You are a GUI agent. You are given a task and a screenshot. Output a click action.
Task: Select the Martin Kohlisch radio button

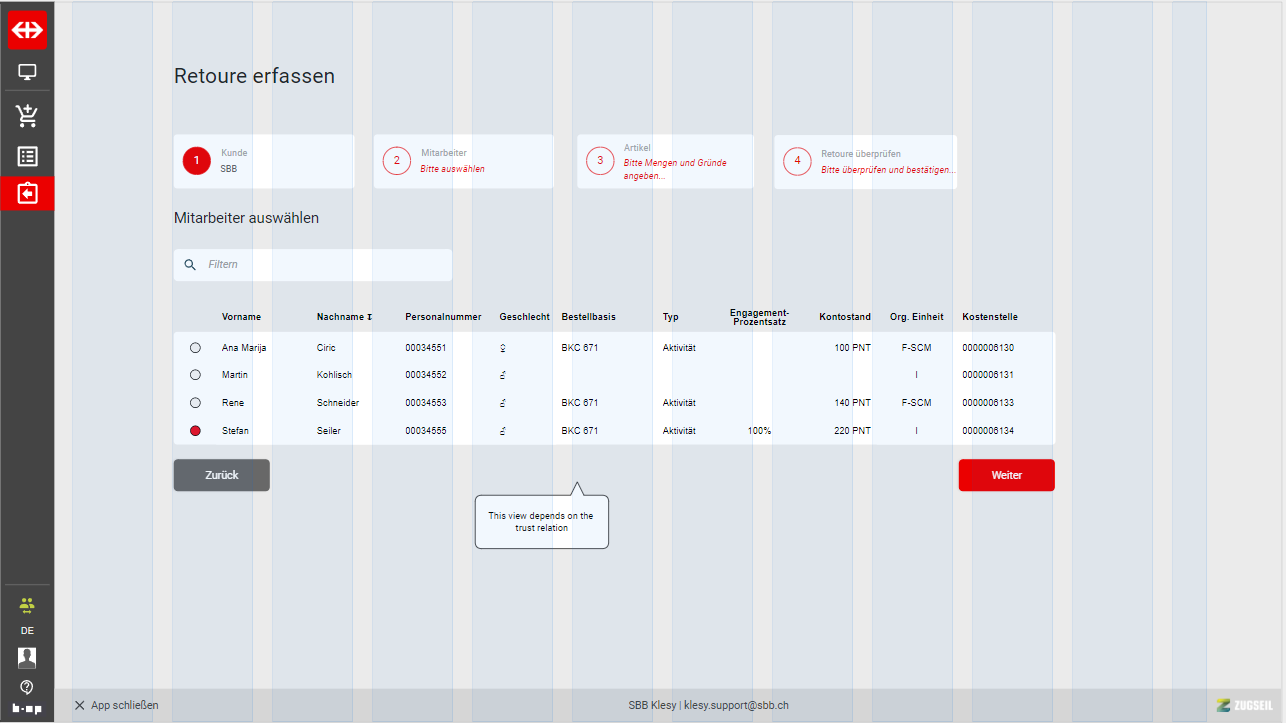(195, 375)
